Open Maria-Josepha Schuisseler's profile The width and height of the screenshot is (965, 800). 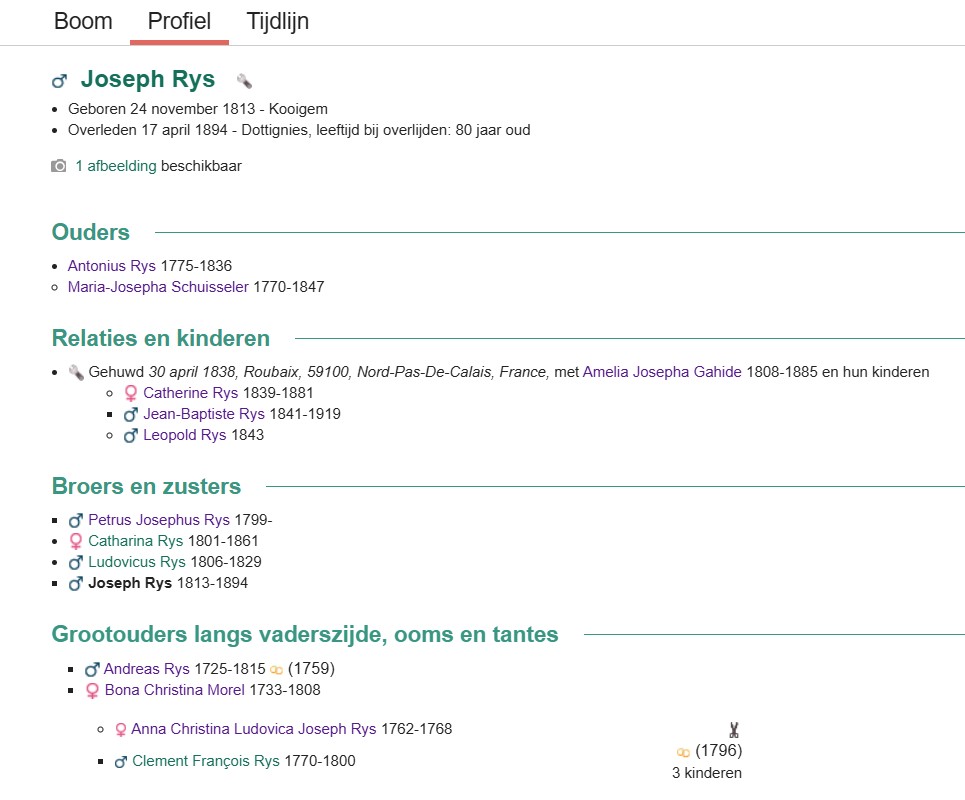158,287
